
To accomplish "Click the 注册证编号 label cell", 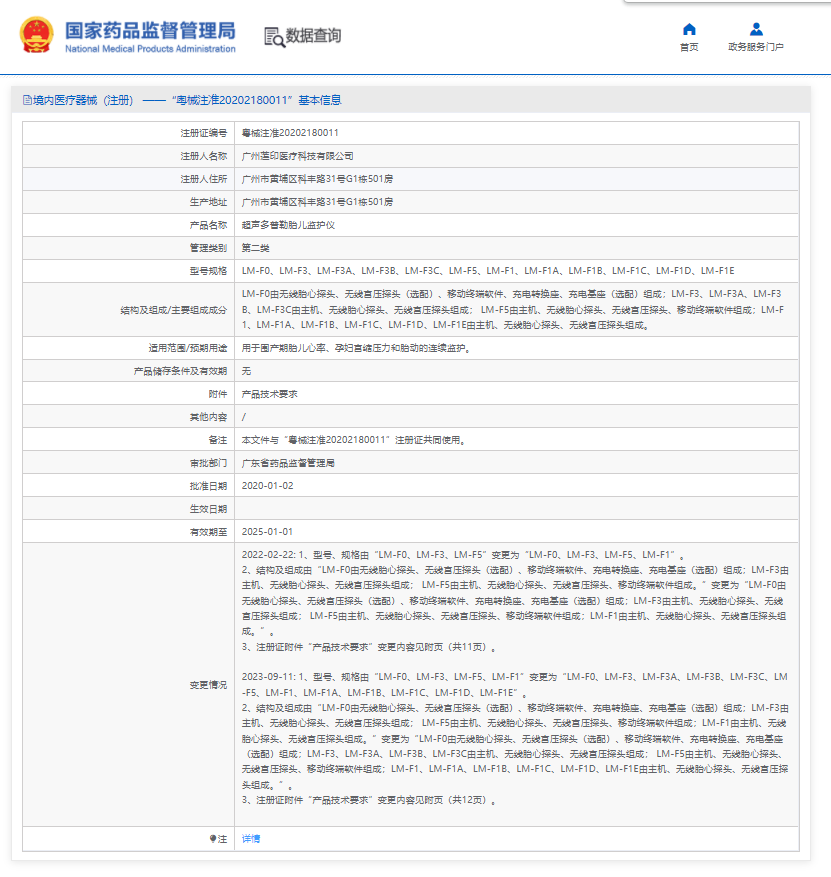I will click(129, 133).
